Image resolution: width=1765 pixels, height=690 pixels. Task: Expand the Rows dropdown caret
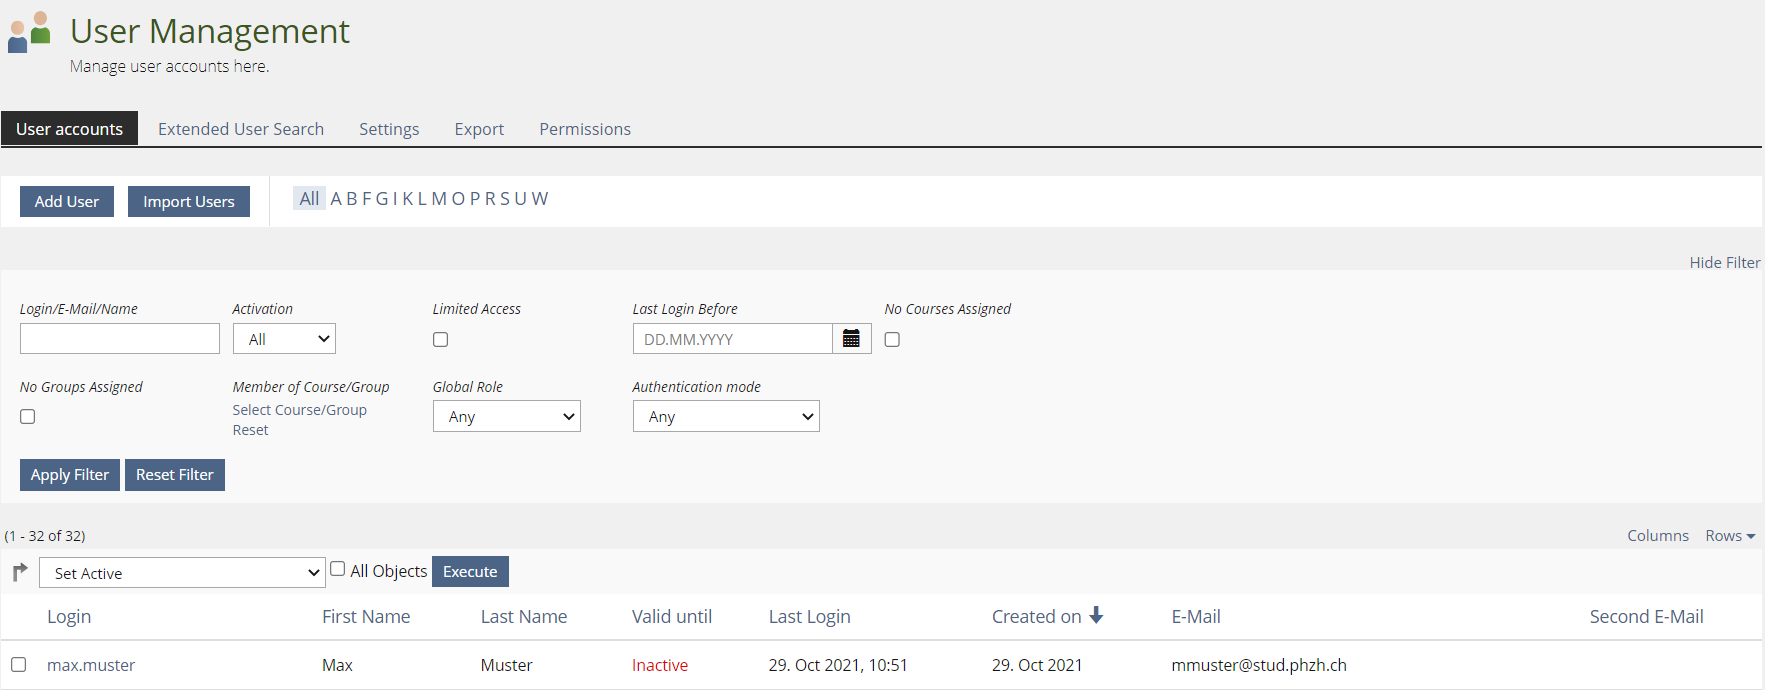pyautogui.click(x=1750, y=537)
